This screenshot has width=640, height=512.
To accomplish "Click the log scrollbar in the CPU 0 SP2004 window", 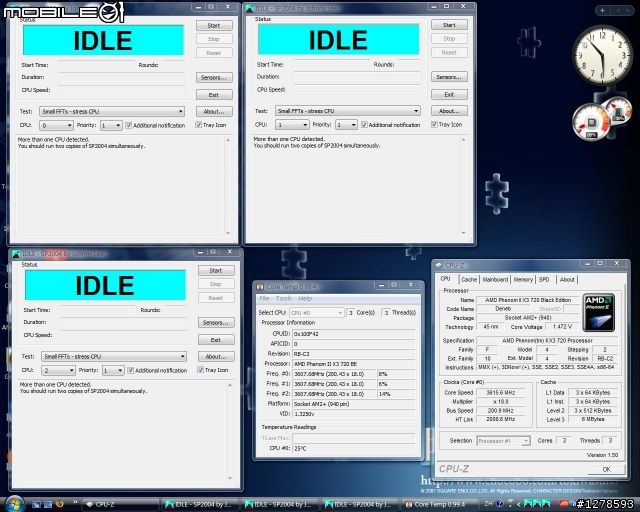I will point(228,186).
